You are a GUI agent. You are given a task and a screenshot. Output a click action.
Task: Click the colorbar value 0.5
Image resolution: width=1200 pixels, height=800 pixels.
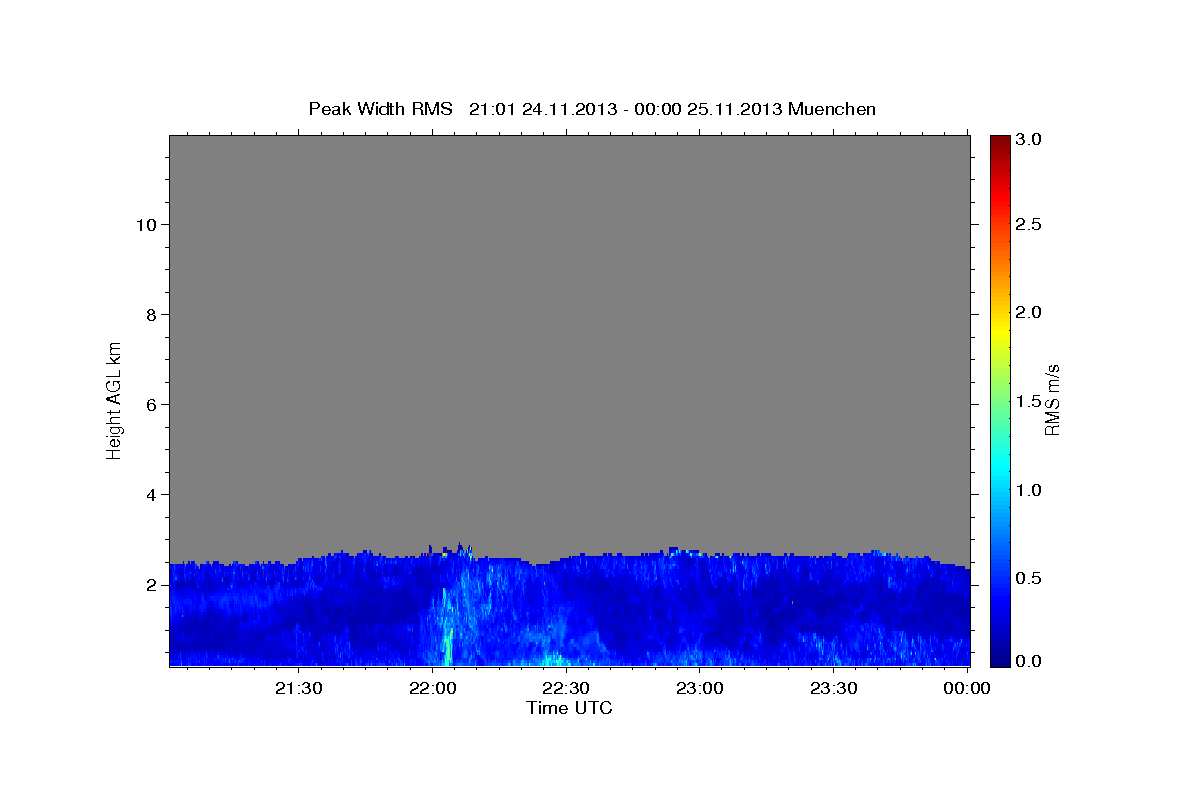coord(1029,578)
